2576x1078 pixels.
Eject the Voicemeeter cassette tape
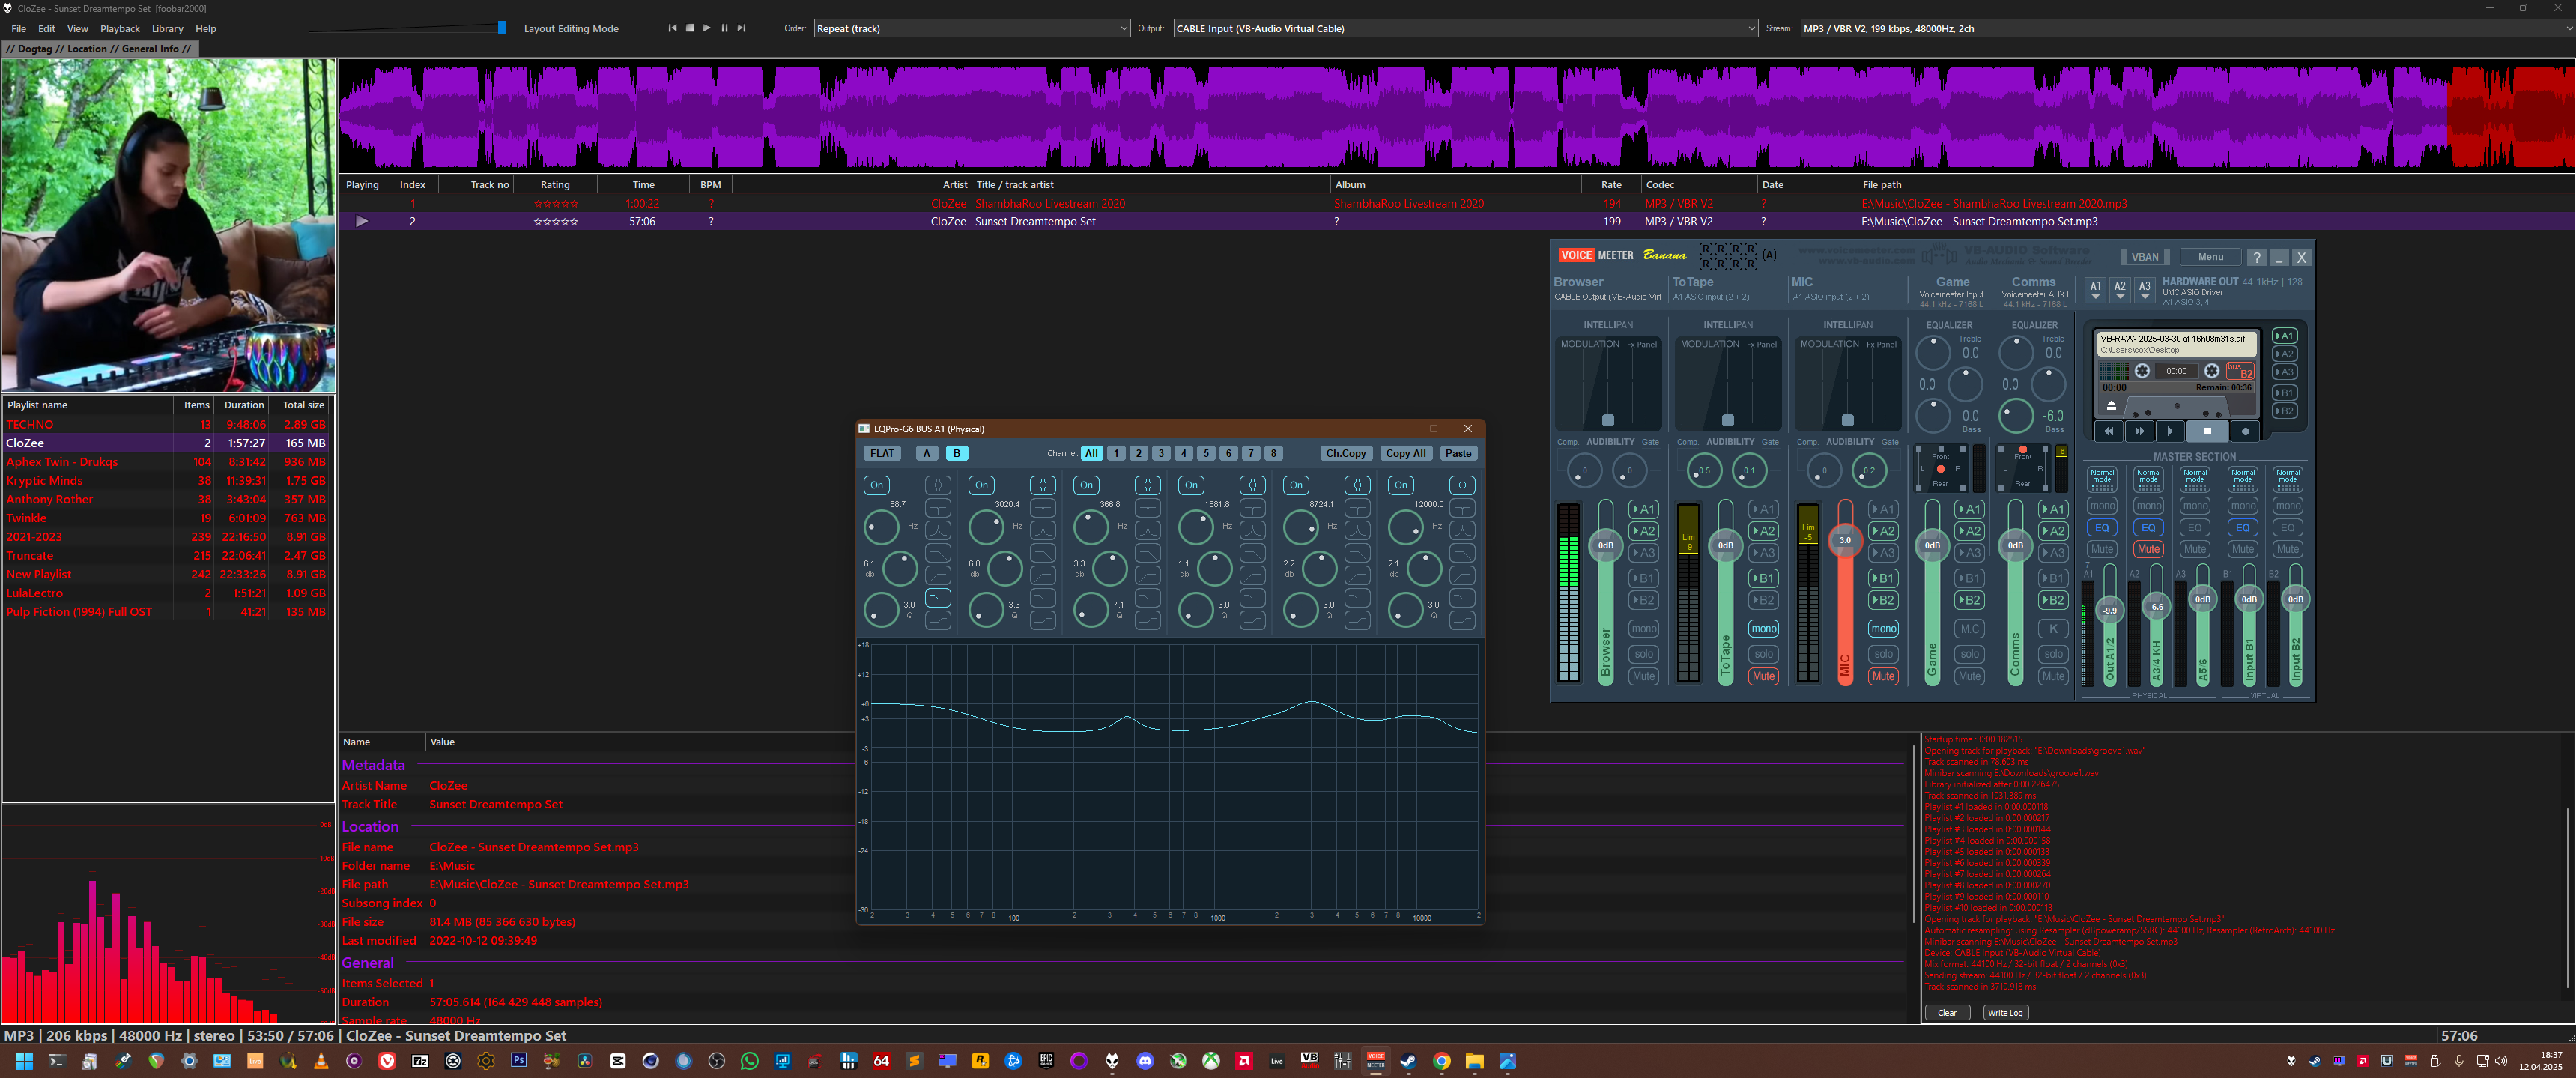tap(2111, 406)
